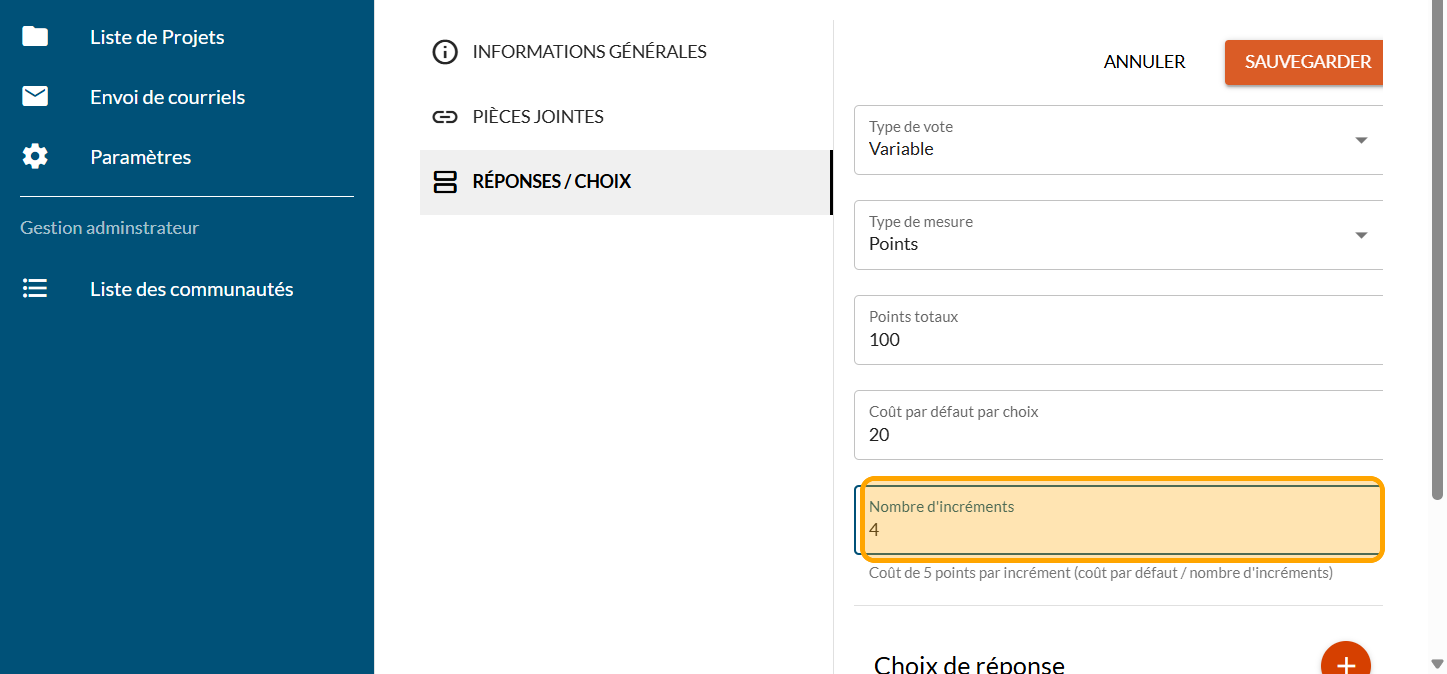Click the Points totaux input field
This screenshot has height=674, width=1447.
[1118, 340]
